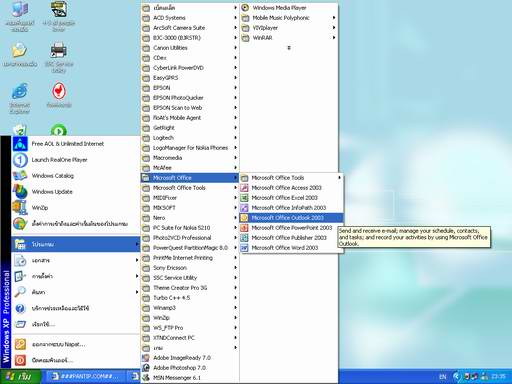Screen dimensions: 512x384
Task: Open the PowerQuest PartitionMagic 8.0 folder
Action: [x=189, y=248]
